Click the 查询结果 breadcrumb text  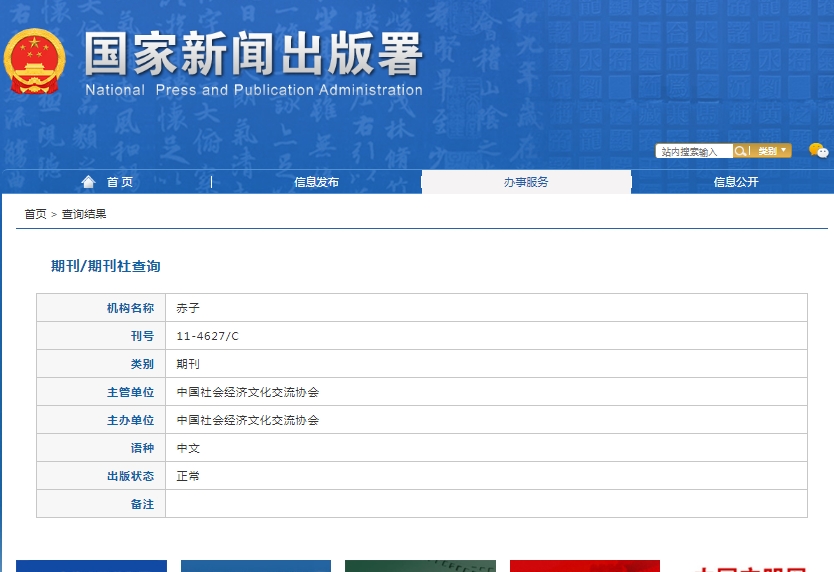pyautogui.click(x=84, y=214)
